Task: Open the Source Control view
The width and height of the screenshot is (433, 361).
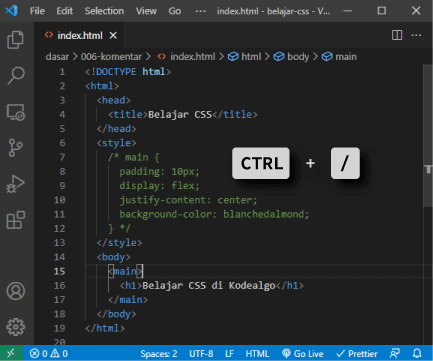Action: pos(15,148)
